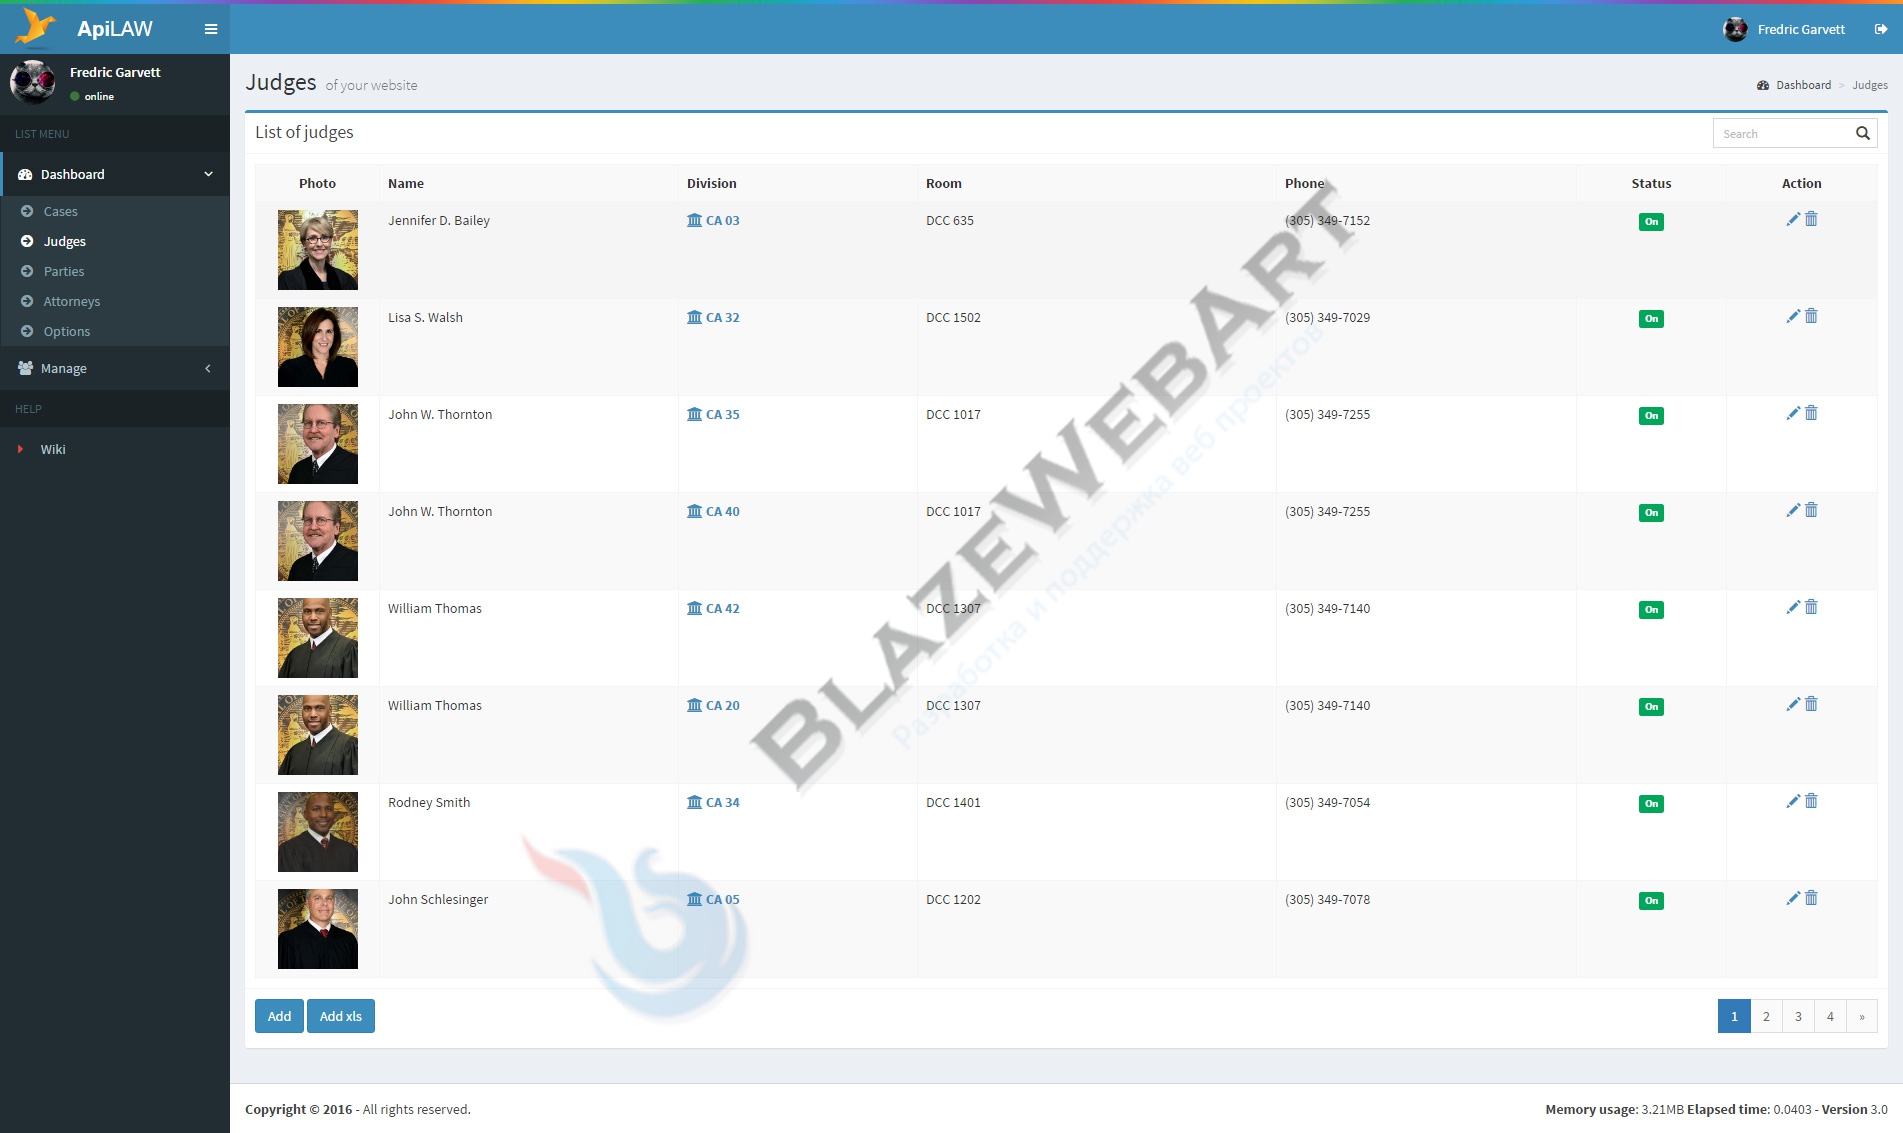Toggle On status for Rodney Smith
This screenshot has width=1903, height=1133.
point(1651,804)
